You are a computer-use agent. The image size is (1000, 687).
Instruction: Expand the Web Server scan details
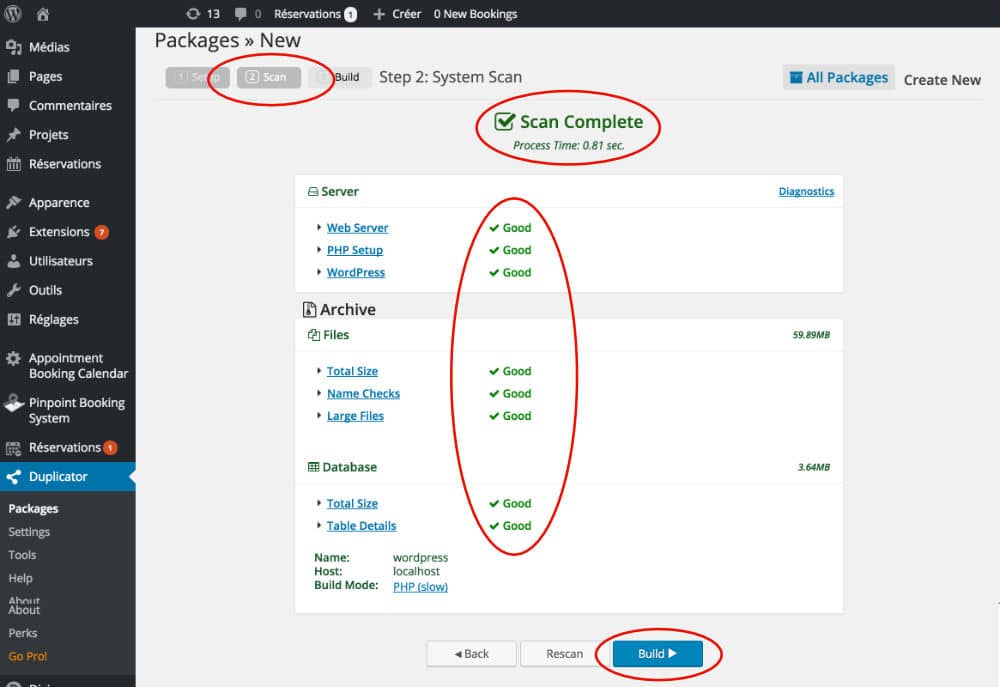[357, 227]
